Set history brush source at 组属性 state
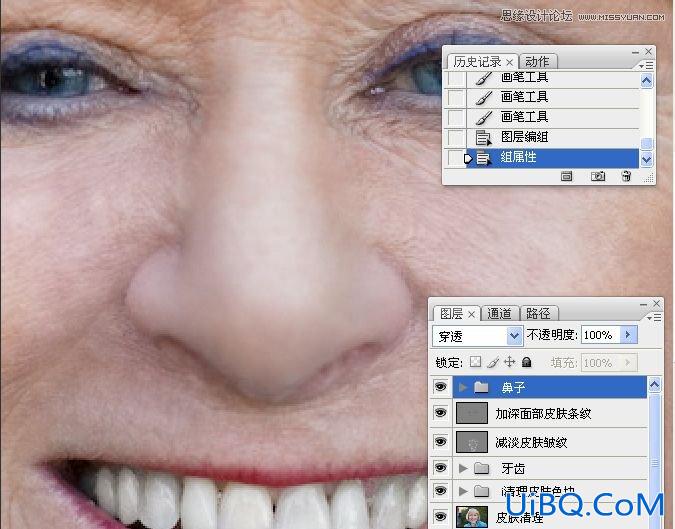The width and height of the screenshot is (675, 529). (x=456, y=158)
